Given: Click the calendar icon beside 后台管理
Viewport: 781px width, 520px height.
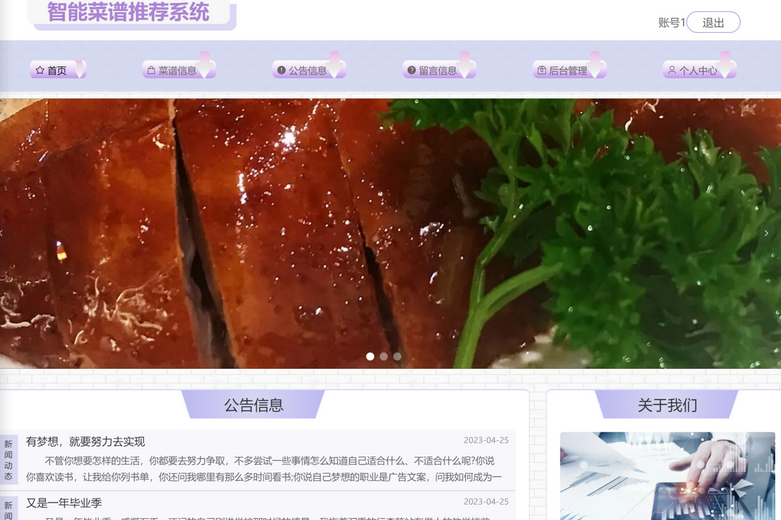Looking at the screenshot, I should (x=542, y=70).
